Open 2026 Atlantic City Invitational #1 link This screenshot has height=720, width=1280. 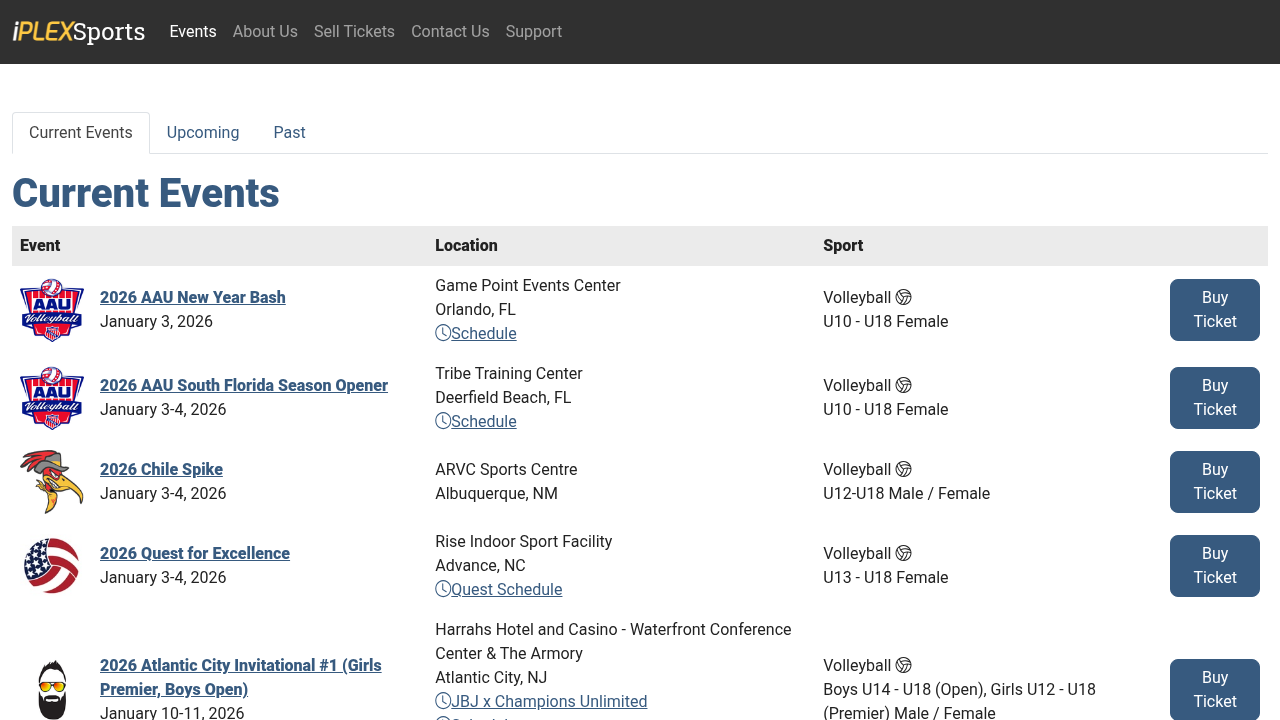(x=241, y=677)
